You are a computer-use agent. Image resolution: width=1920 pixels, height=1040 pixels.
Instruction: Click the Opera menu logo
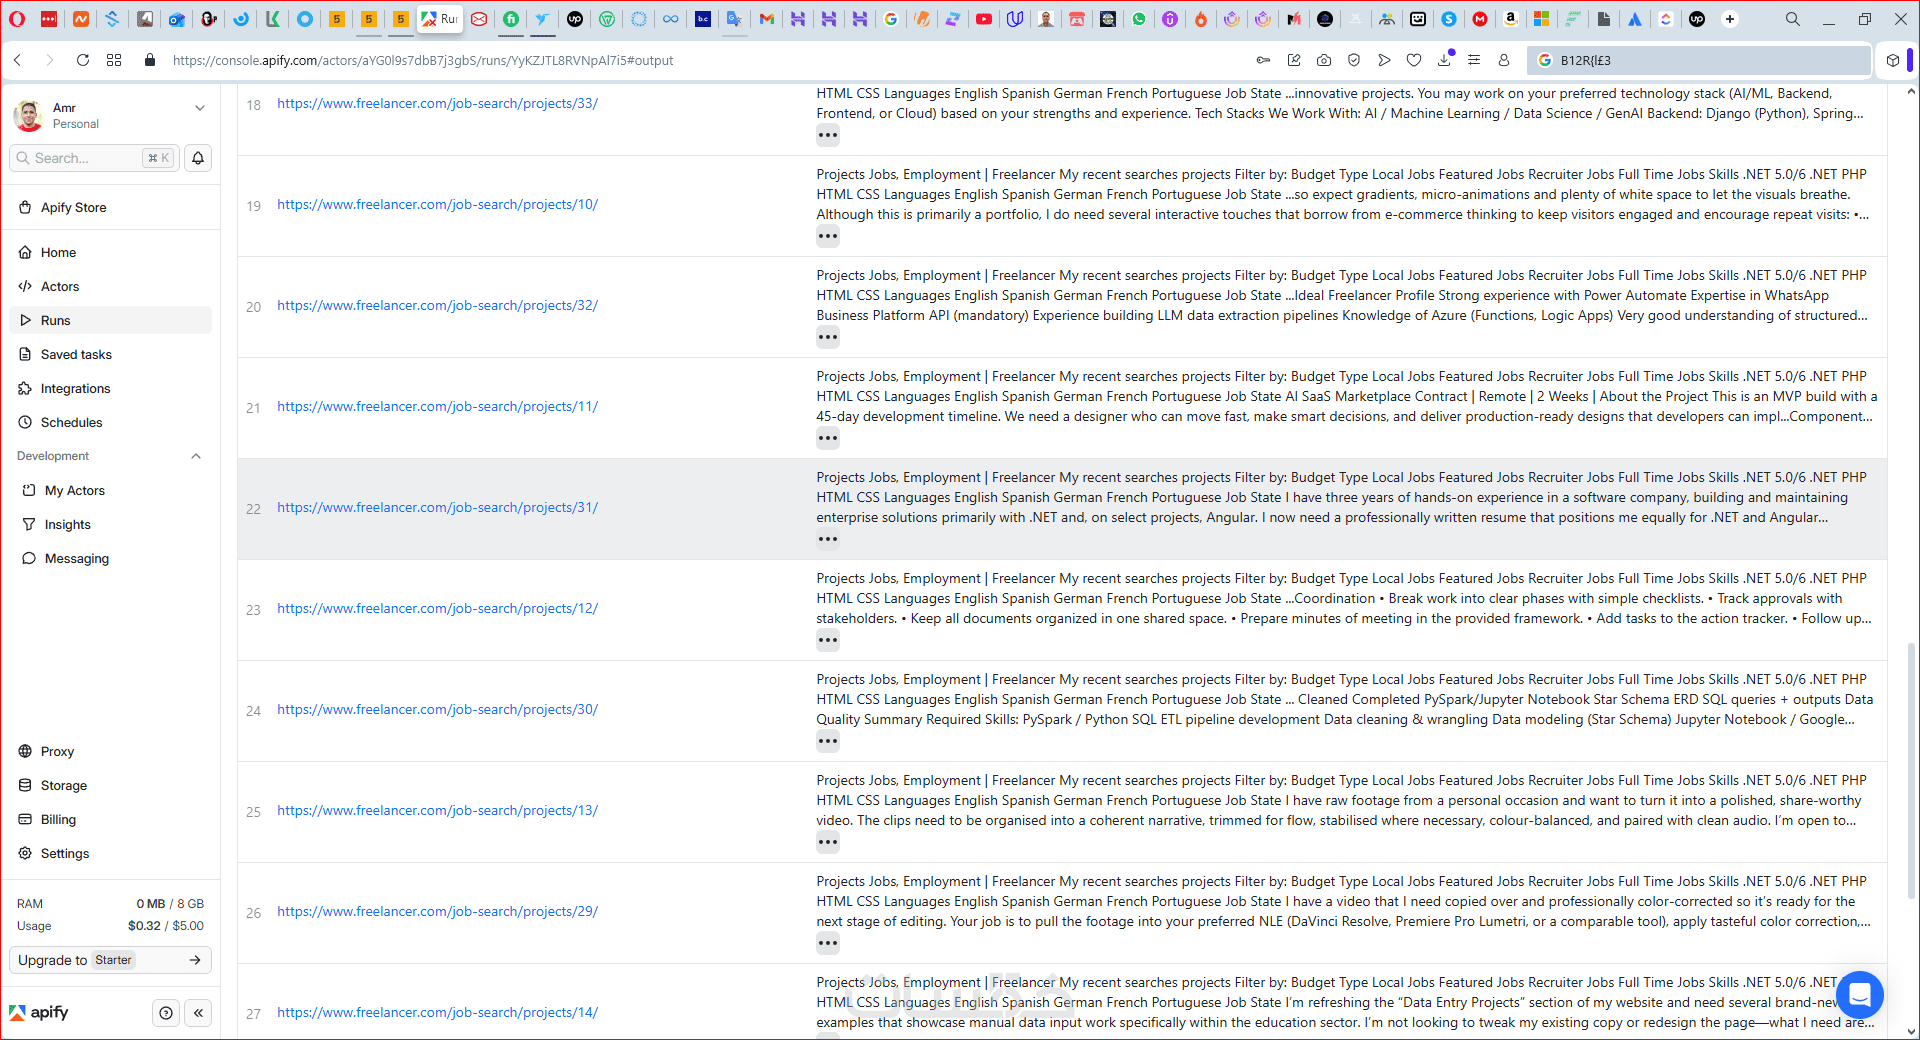(x=17, y=19)
